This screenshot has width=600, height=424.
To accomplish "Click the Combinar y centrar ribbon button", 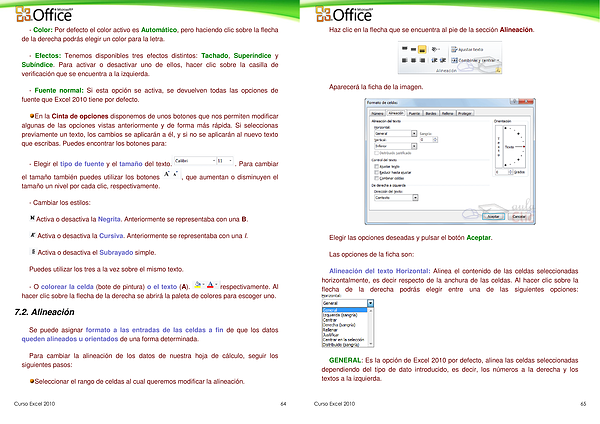I will pyautogui.click(x=473, y=60).
